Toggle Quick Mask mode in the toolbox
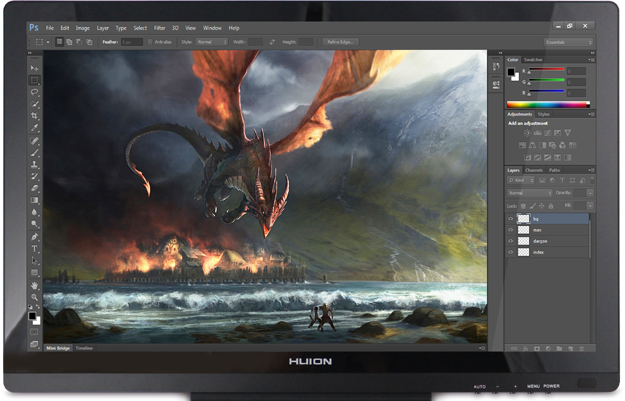This screenshot has height=401, width=625. tap(34, 332)
